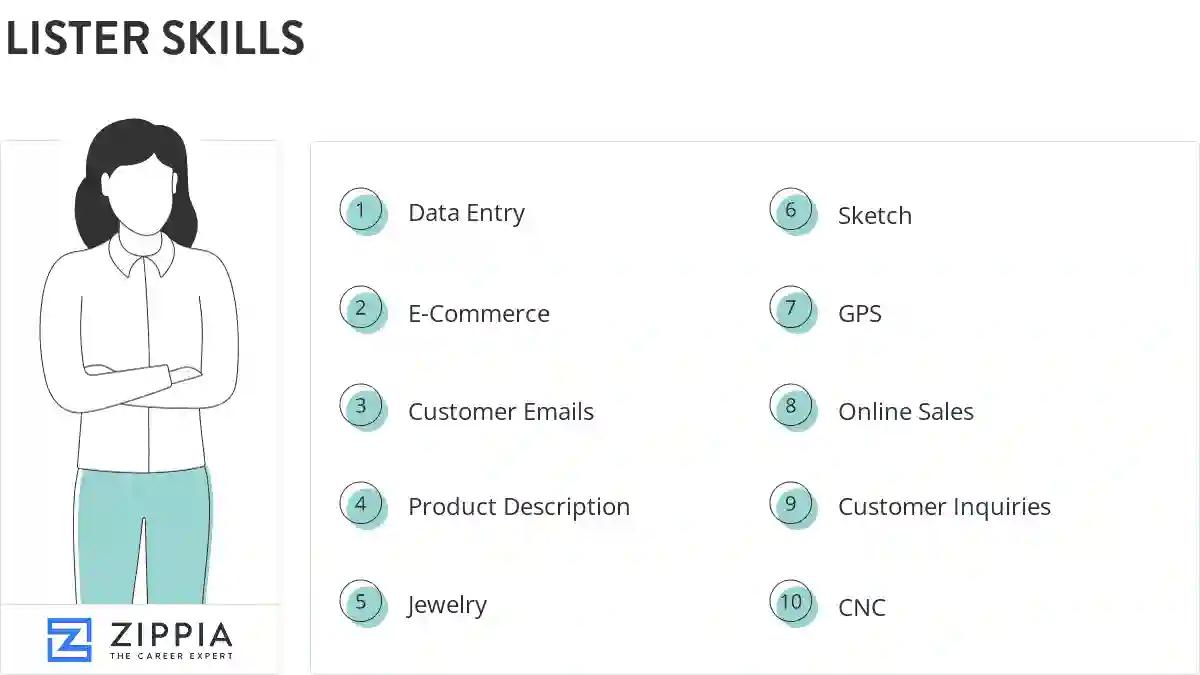Click the number 9 circle badge
This screenshot has height=675, width=1200.
click(x=791, y=505)
